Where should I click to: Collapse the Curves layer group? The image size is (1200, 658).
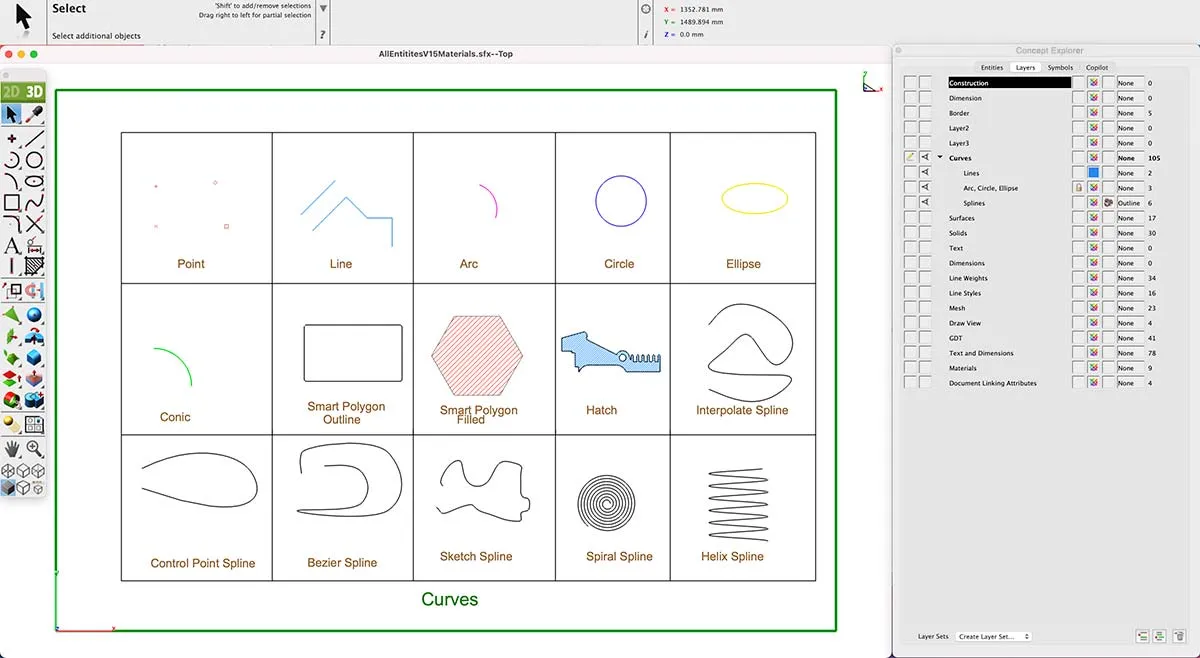click(940, 158)
